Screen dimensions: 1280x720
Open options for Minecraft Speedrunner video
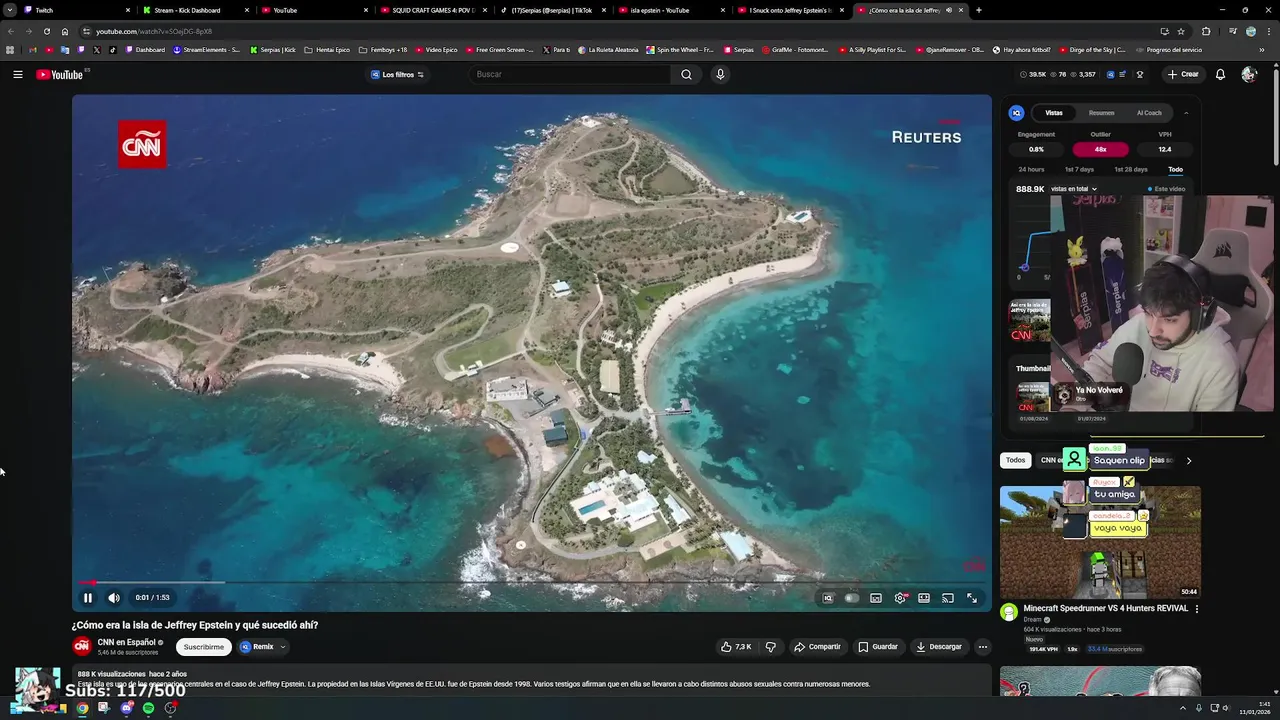[x=1196, y=608]
